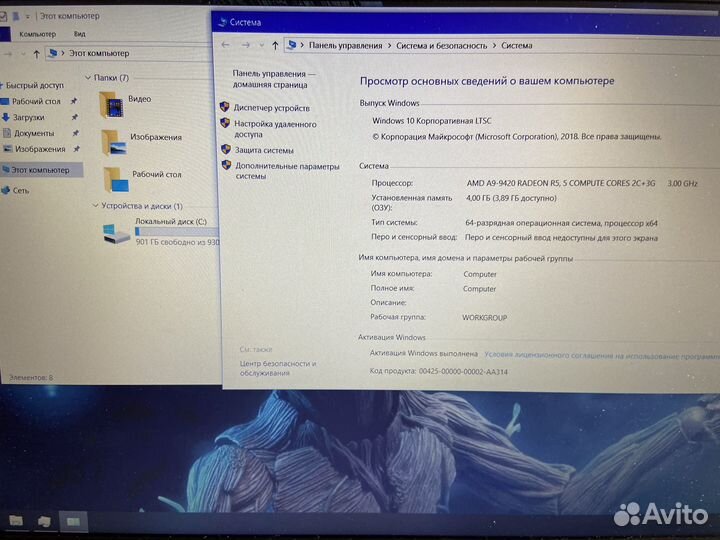Click Explorer title bar properties checkbox icon
The image size is (720, 540).
pyautogui.click(x=3, y=17)
